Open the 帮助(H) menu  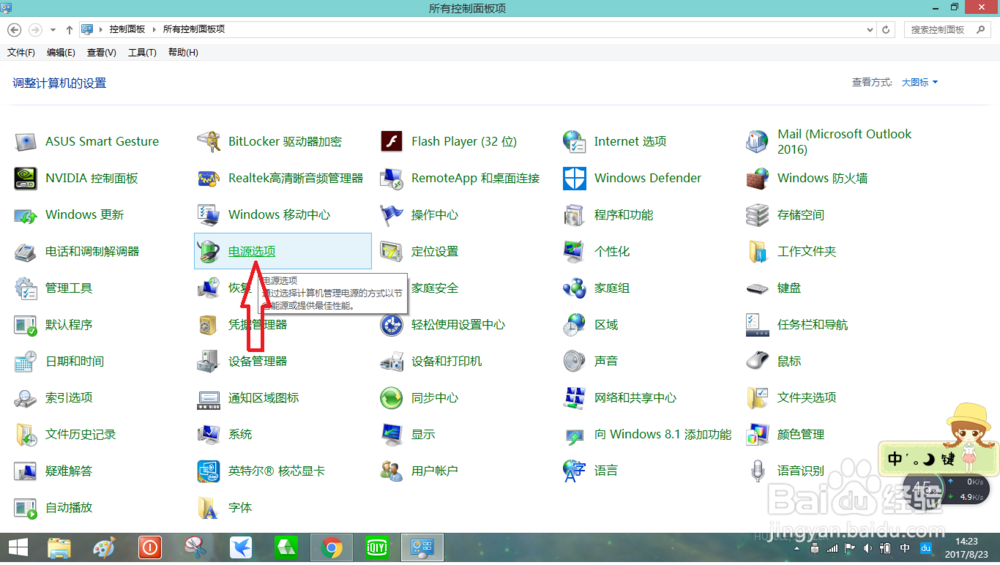coord(183,52)
